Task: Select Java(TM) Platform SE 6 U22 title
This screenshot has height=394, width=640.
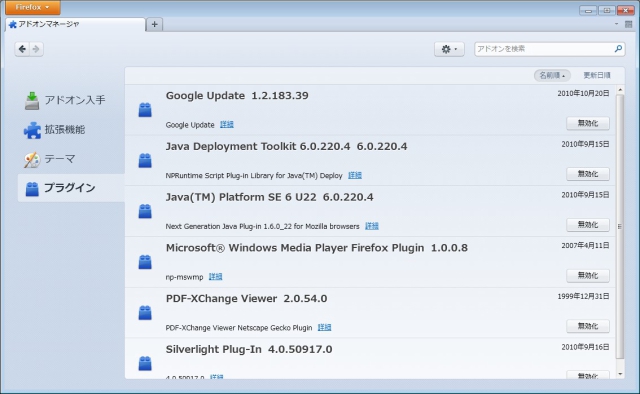Action: (x=269, y=197)
